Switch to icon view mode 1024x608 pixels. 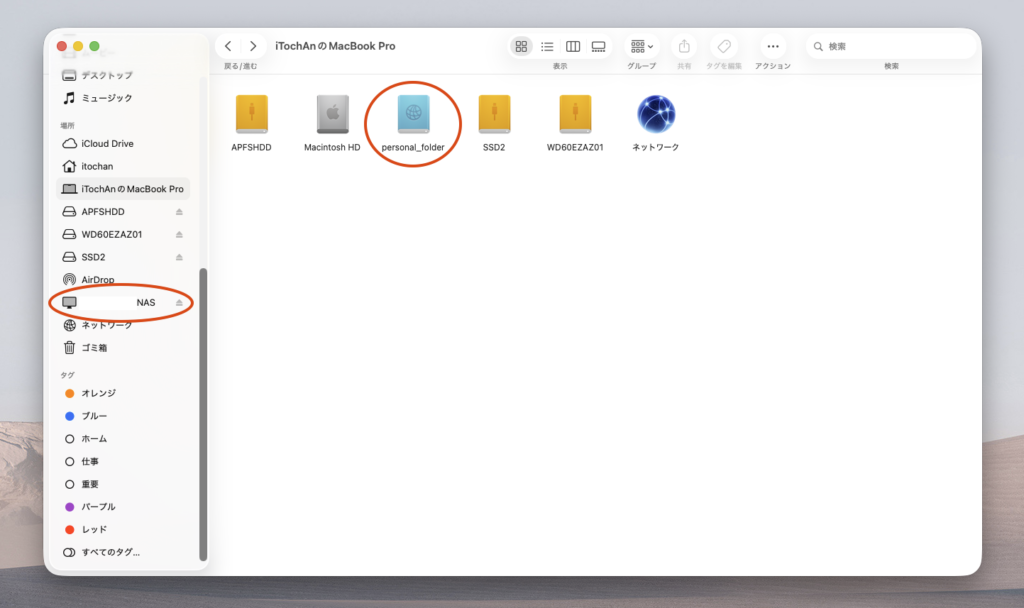tap(521, 47)
